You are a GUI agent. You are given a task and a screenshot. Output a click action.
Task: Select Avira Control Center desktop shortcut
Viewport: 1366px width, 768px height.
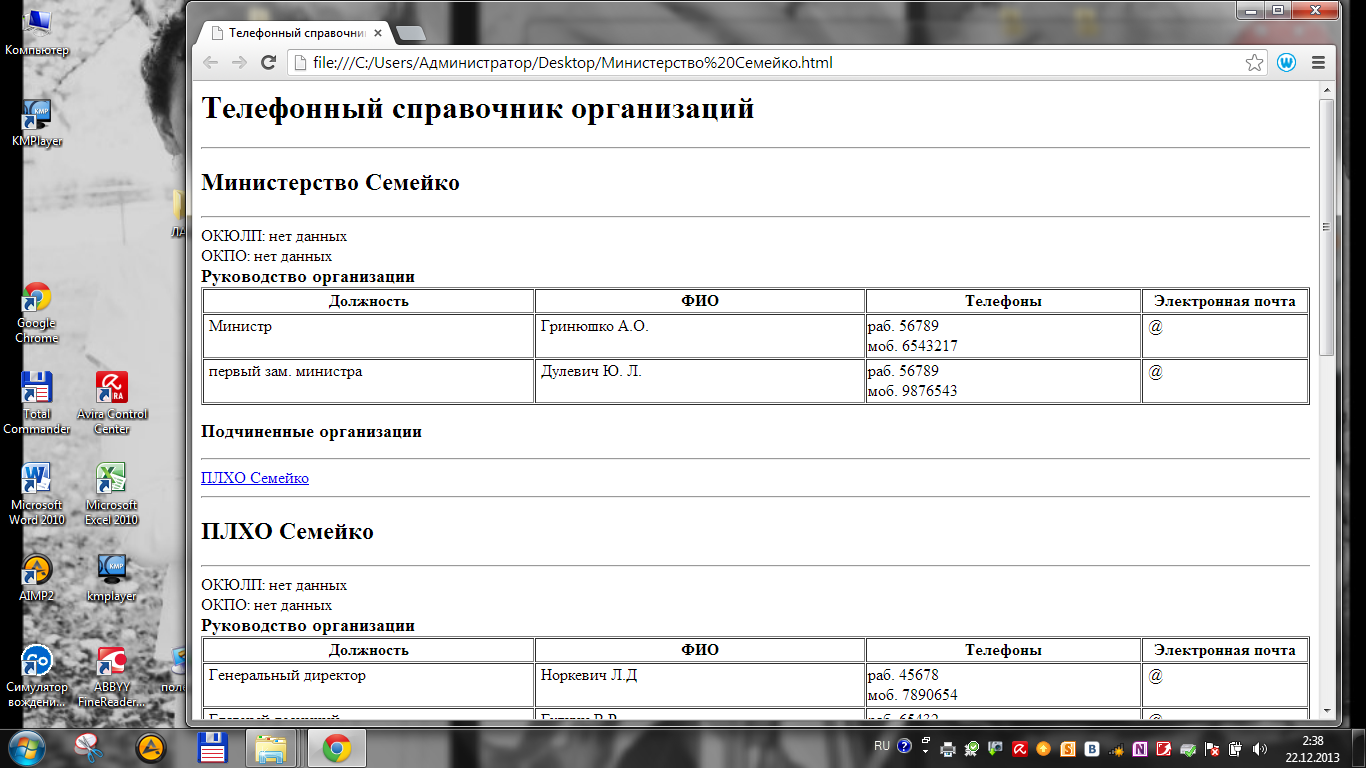[x=112, y=402]
